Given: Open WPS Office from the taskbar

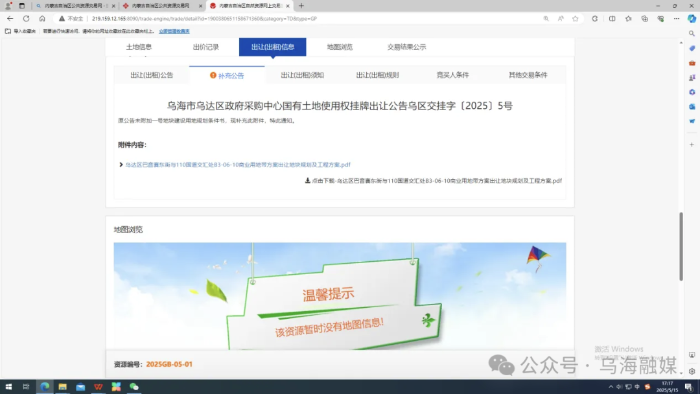Looking at the screenshot, I should 98,387.
